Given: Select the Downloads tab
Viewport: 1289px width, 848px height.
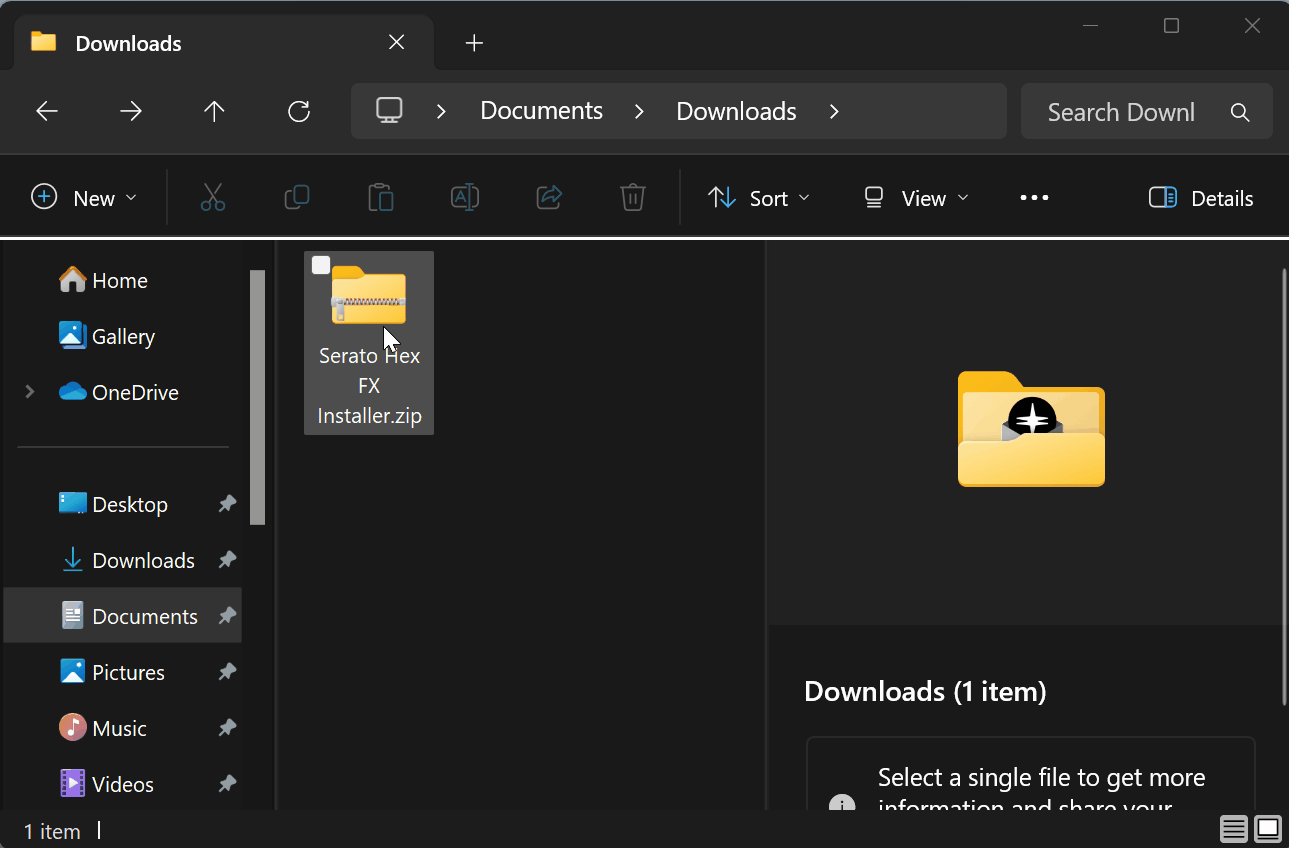Looking at the screenshot, I should tap(222, 43).
